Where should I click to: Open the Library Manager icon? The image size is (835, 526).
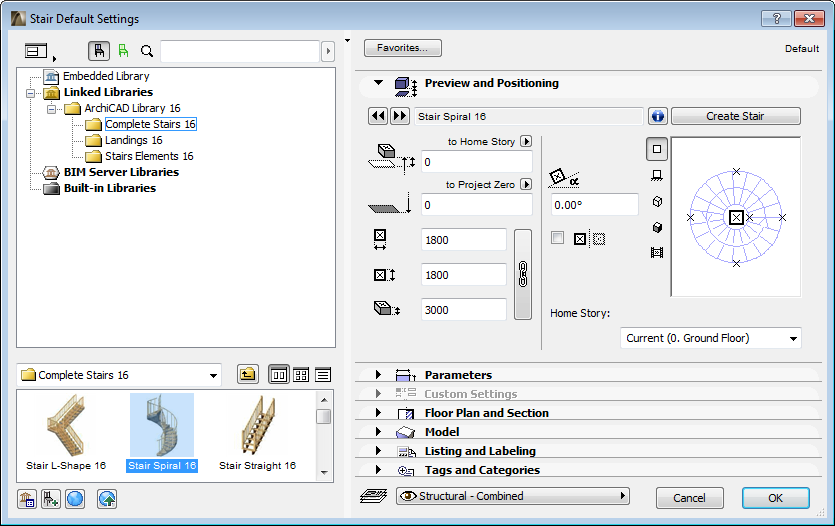tap(27, 499)
